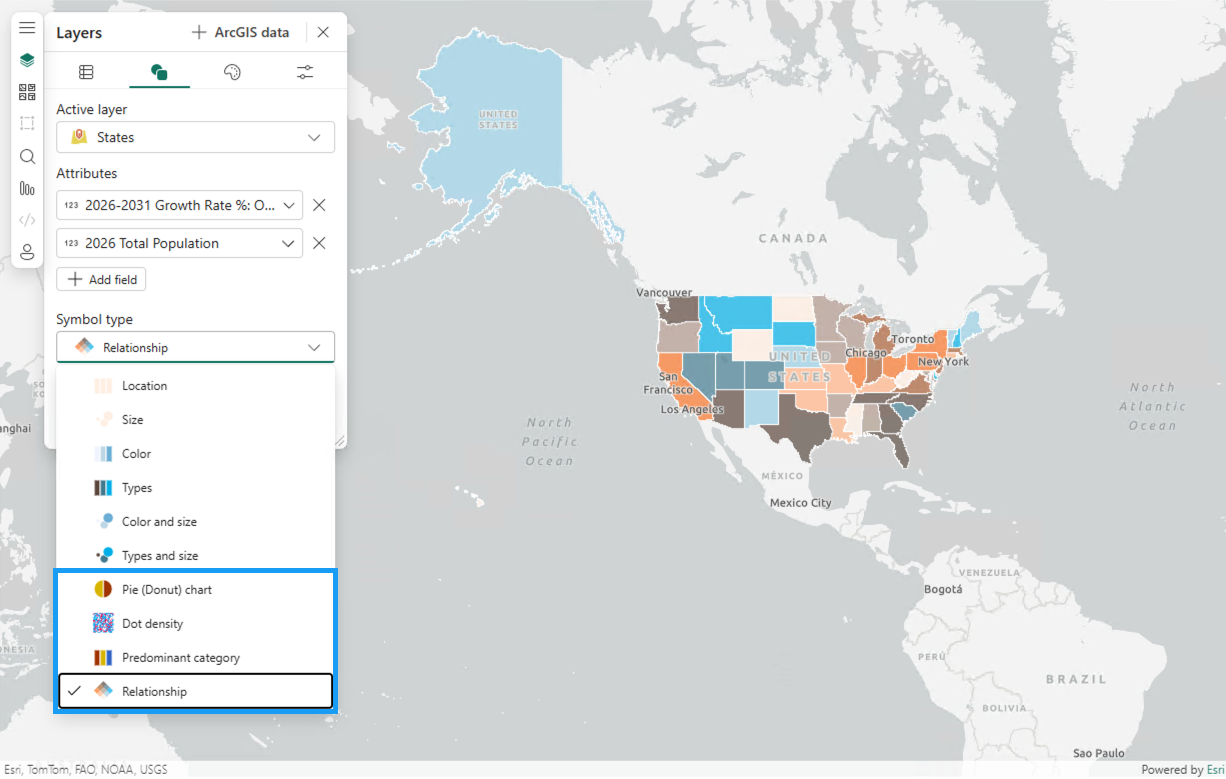The image size is (1226, 779).
Task: Click the Los Angeles map label
Action: [692, 410]
